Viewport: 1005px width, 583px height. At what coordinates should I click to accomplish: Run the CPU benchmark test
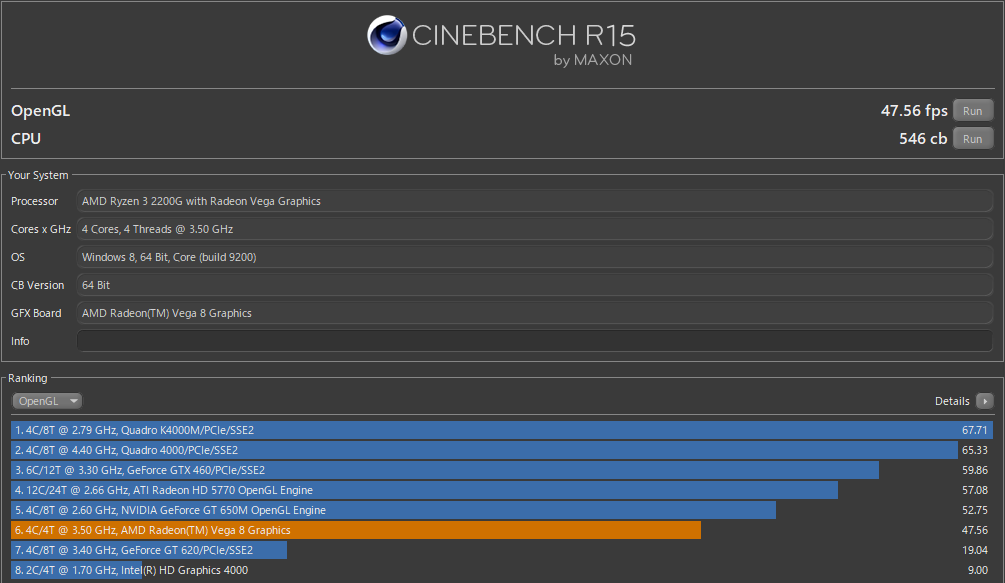pos(972,138)
